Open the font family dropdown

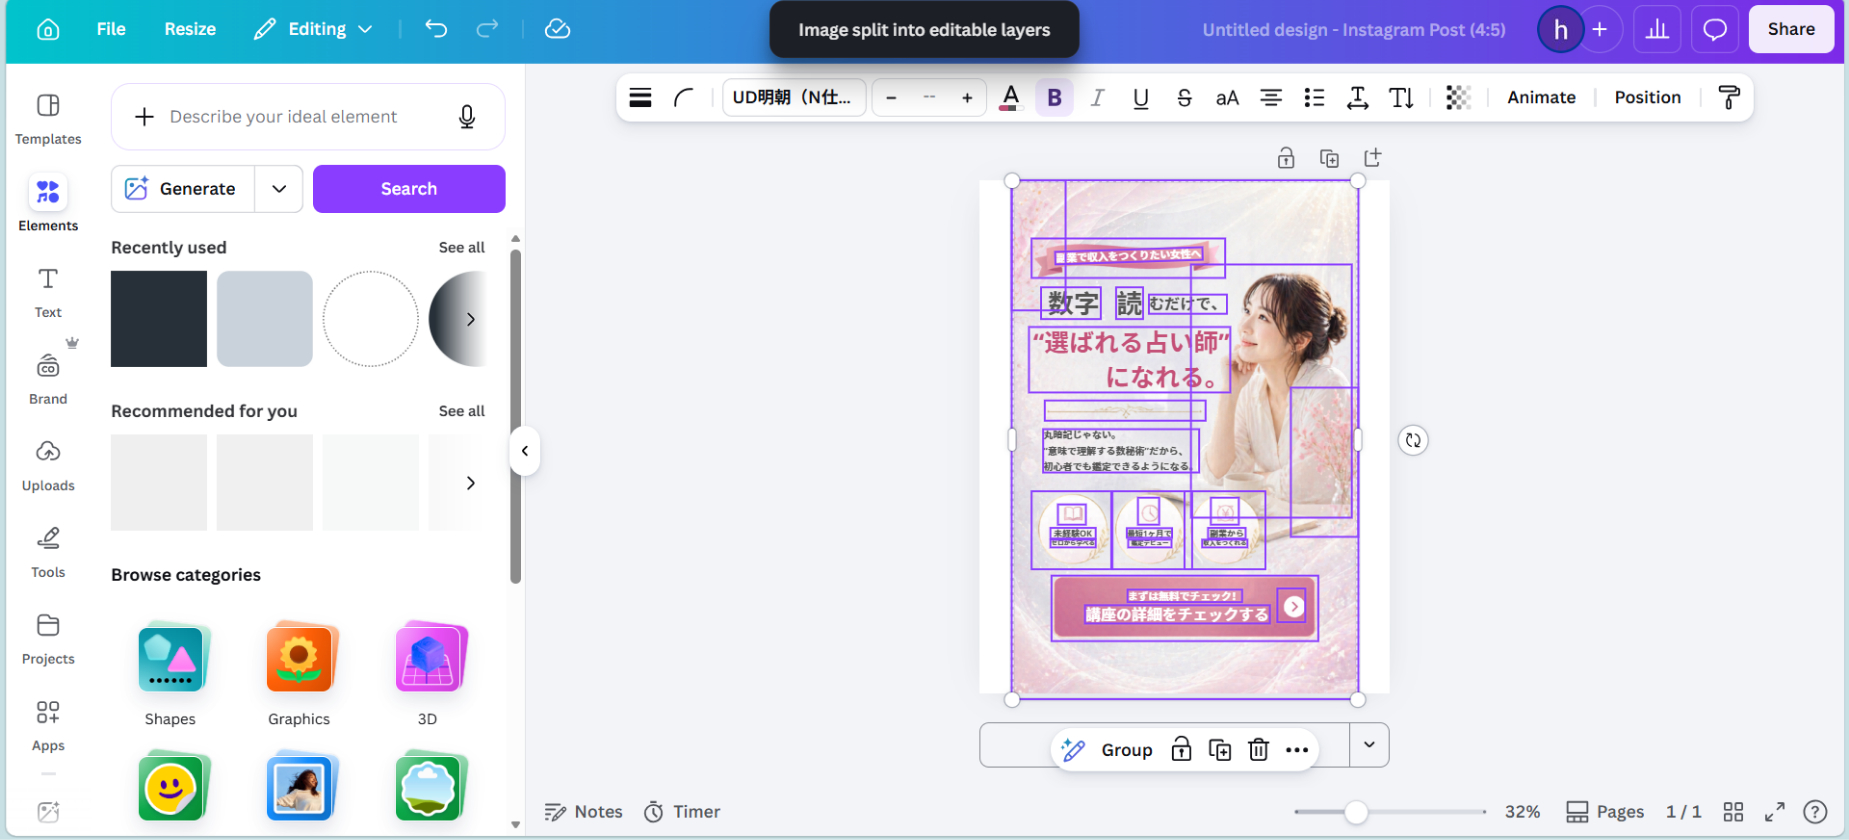(x=793, y=97)
